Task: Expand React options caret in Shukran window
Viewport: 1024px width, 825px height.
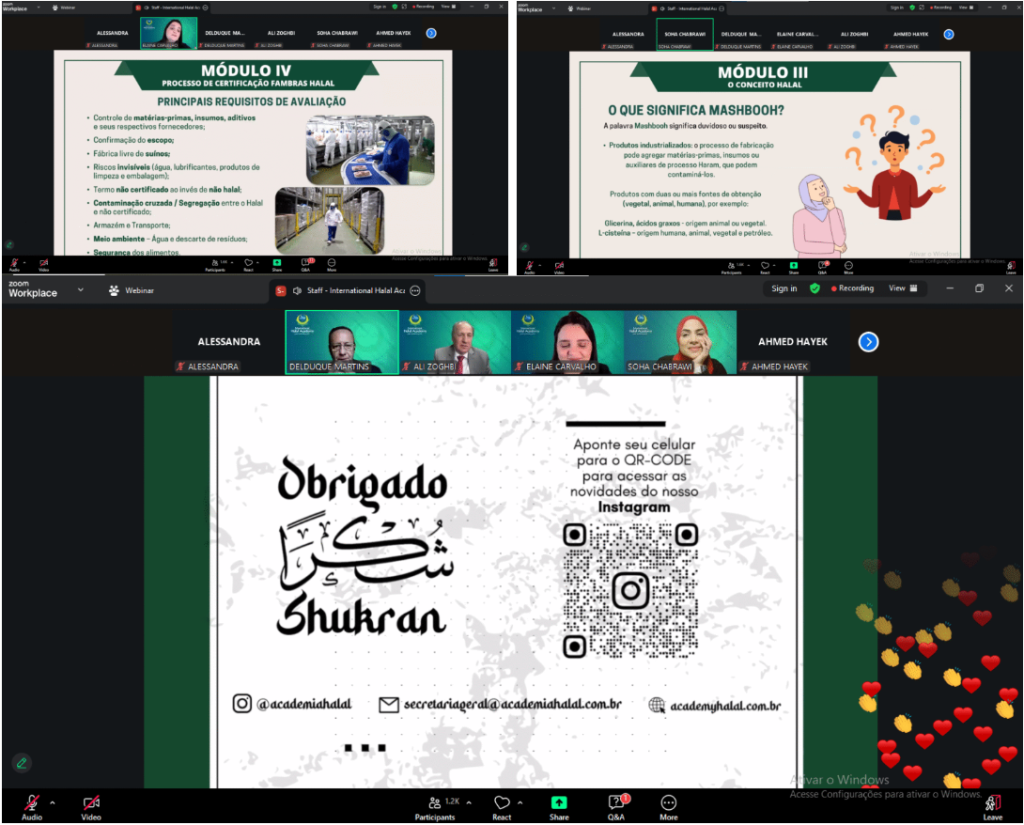Action: point(520,803)
